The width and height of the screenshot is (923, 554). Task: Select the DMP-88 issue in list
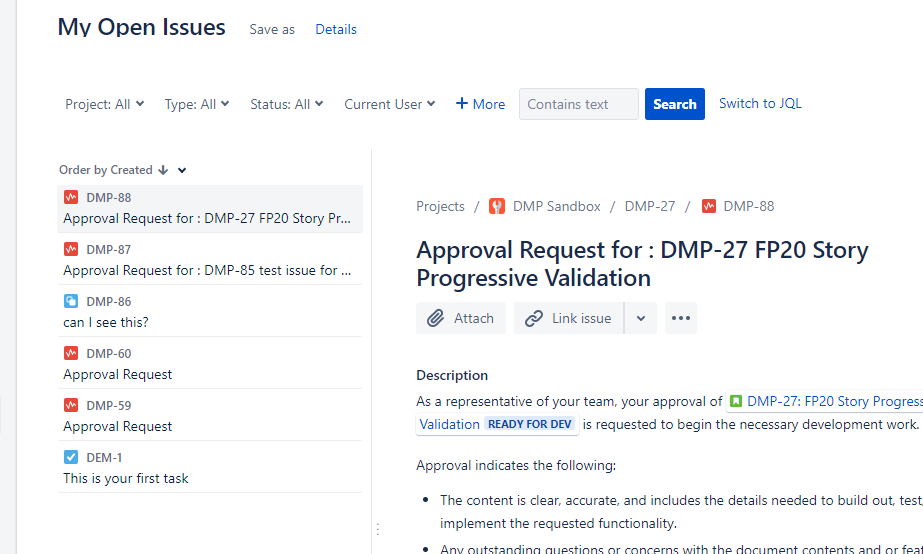pyautogui.click(x=210, y=208)
